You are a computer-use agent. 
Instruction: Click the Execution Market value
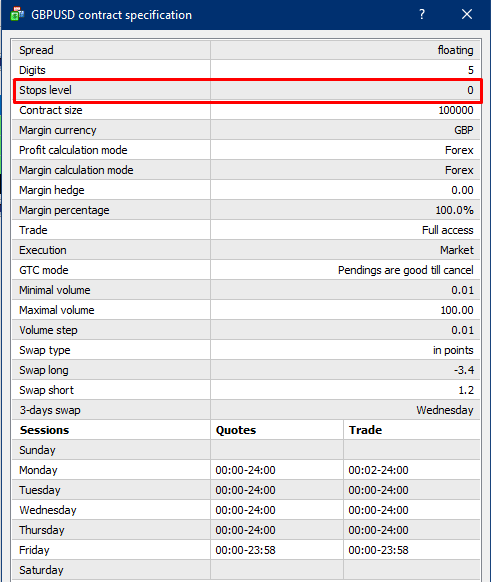pyautogui.click(x=457, y=250)
